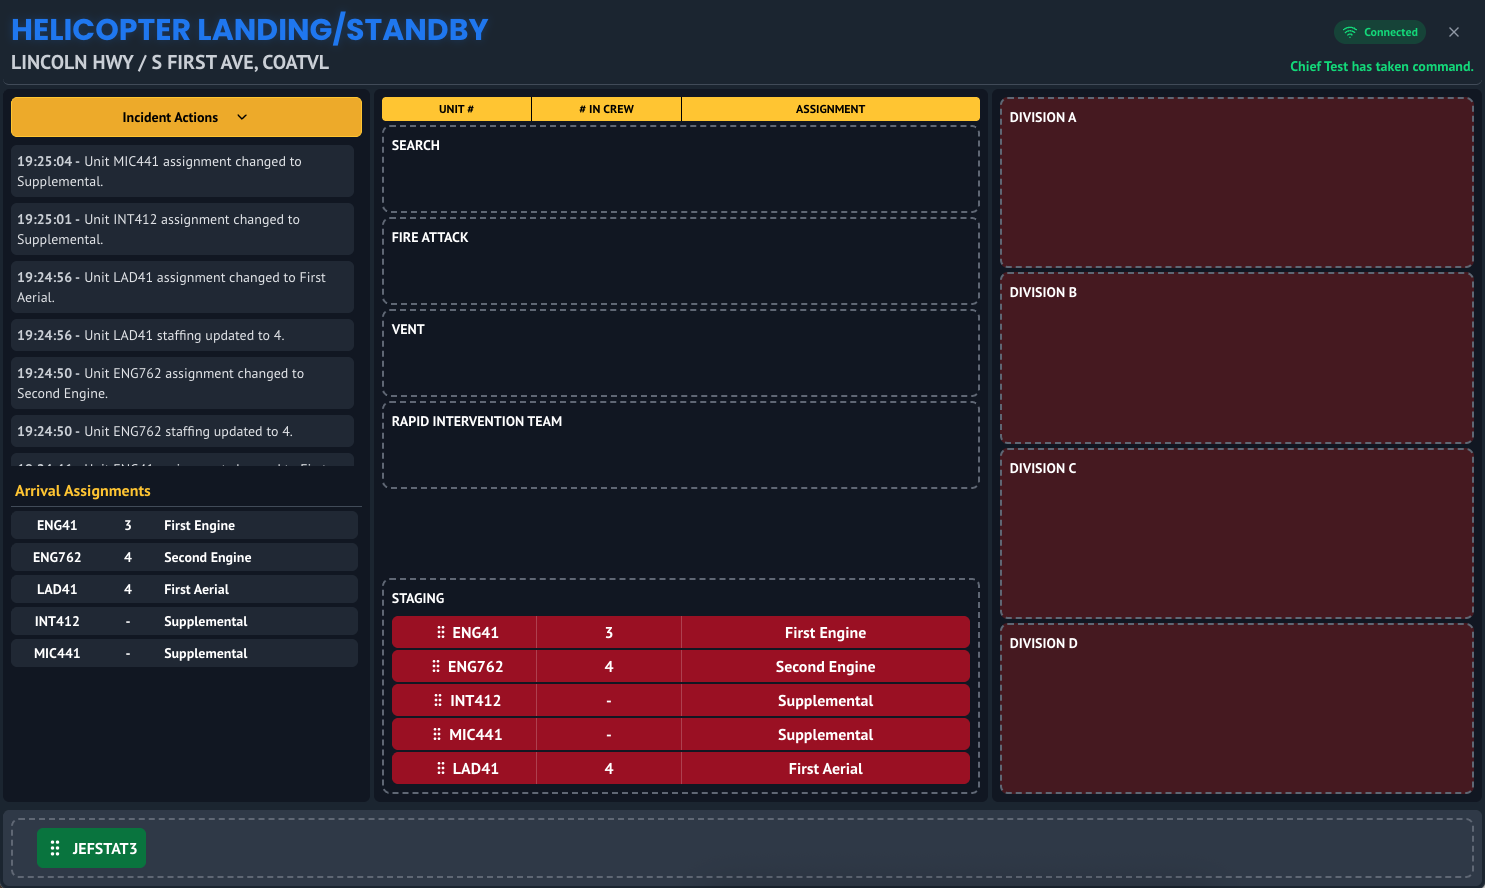Click ENG41 row in Arrival Assignments
1485x888 pixels.
[x=184, y=525]
